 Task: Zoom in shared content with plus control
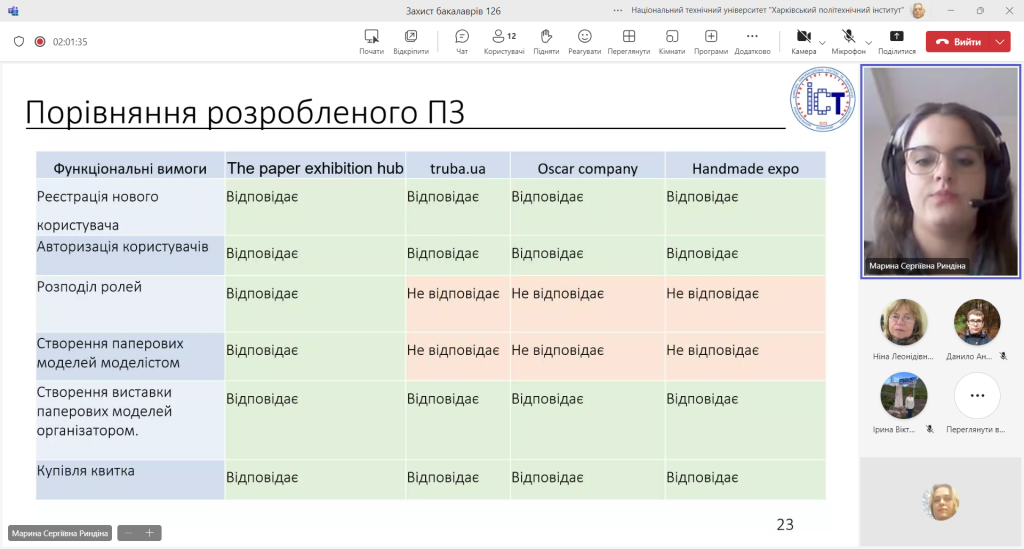[x=149, y=533]
